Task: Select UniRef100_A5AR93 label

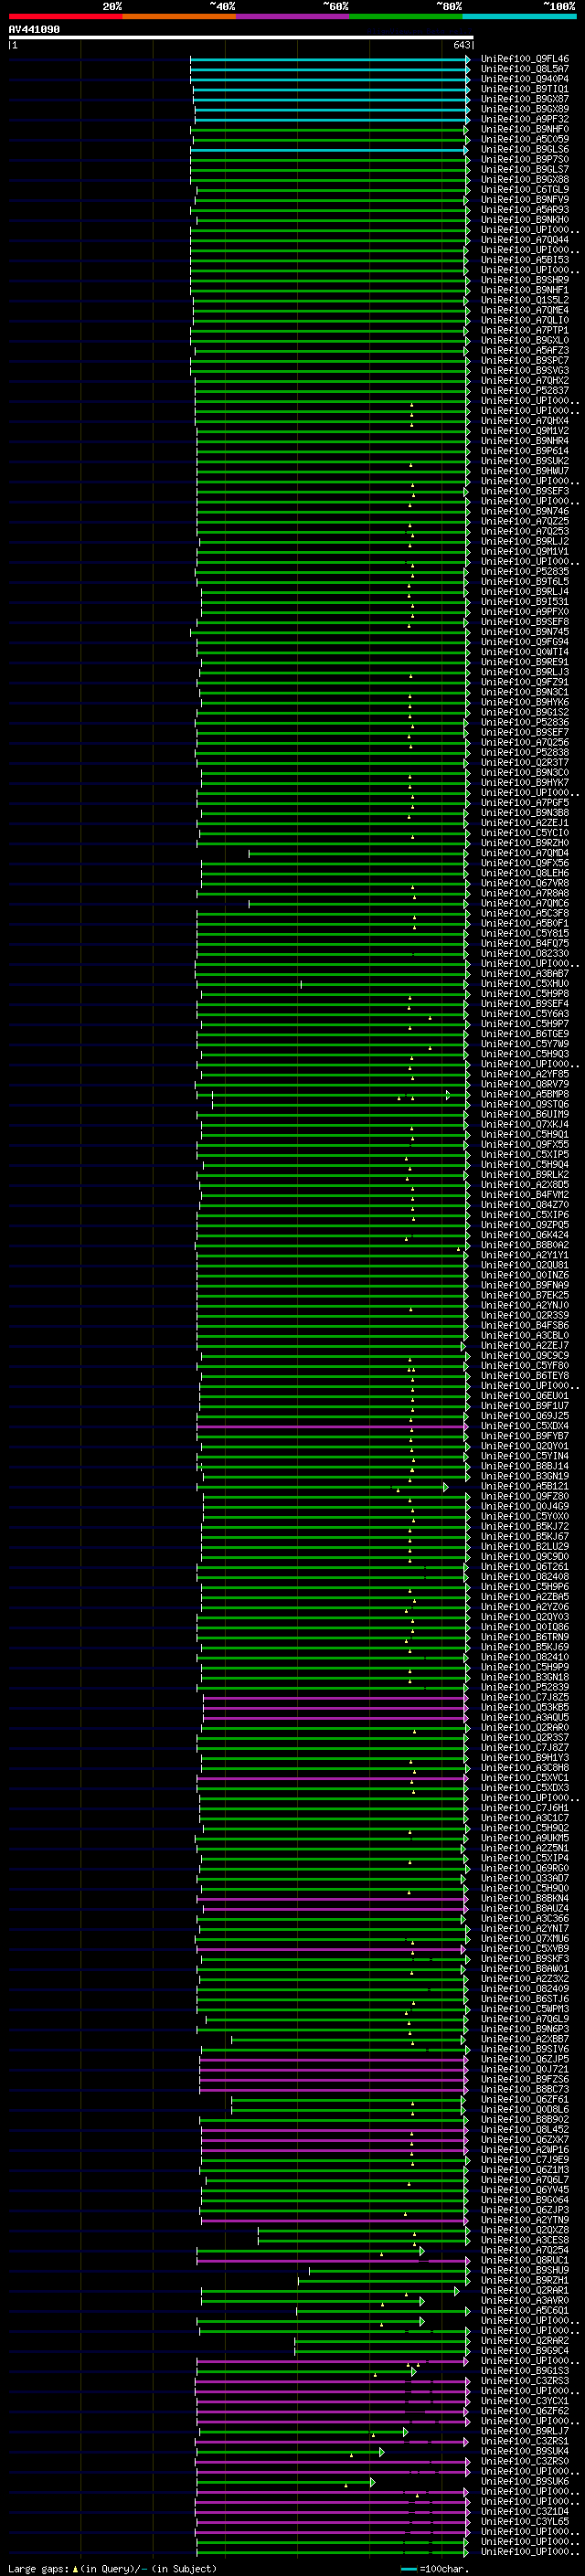Action: pyautogui.click(x=525, y=210)
